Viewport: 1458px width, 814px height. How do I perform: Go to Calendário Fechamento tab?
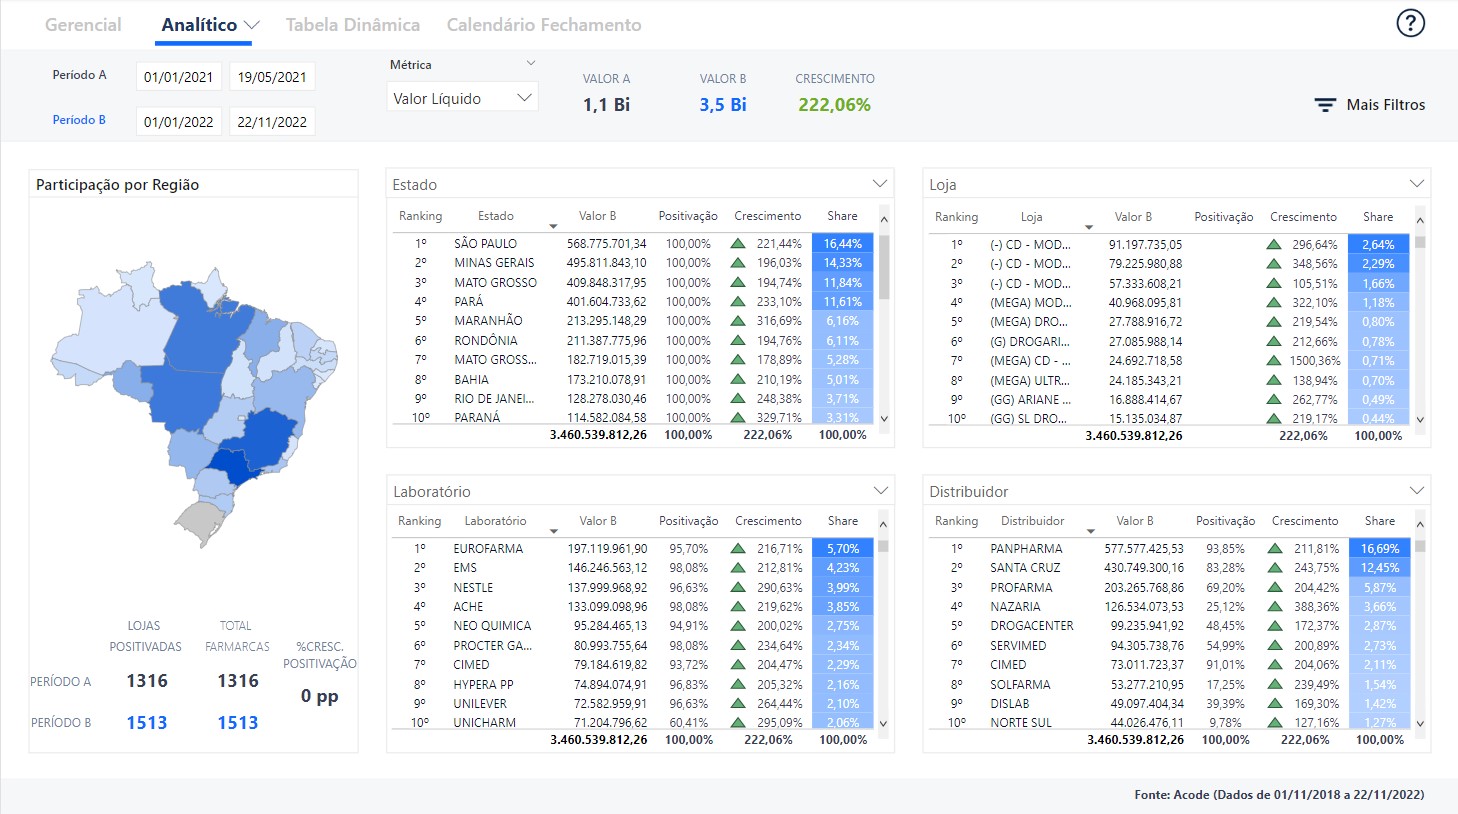pyautogui.click(x=544, y=25)
